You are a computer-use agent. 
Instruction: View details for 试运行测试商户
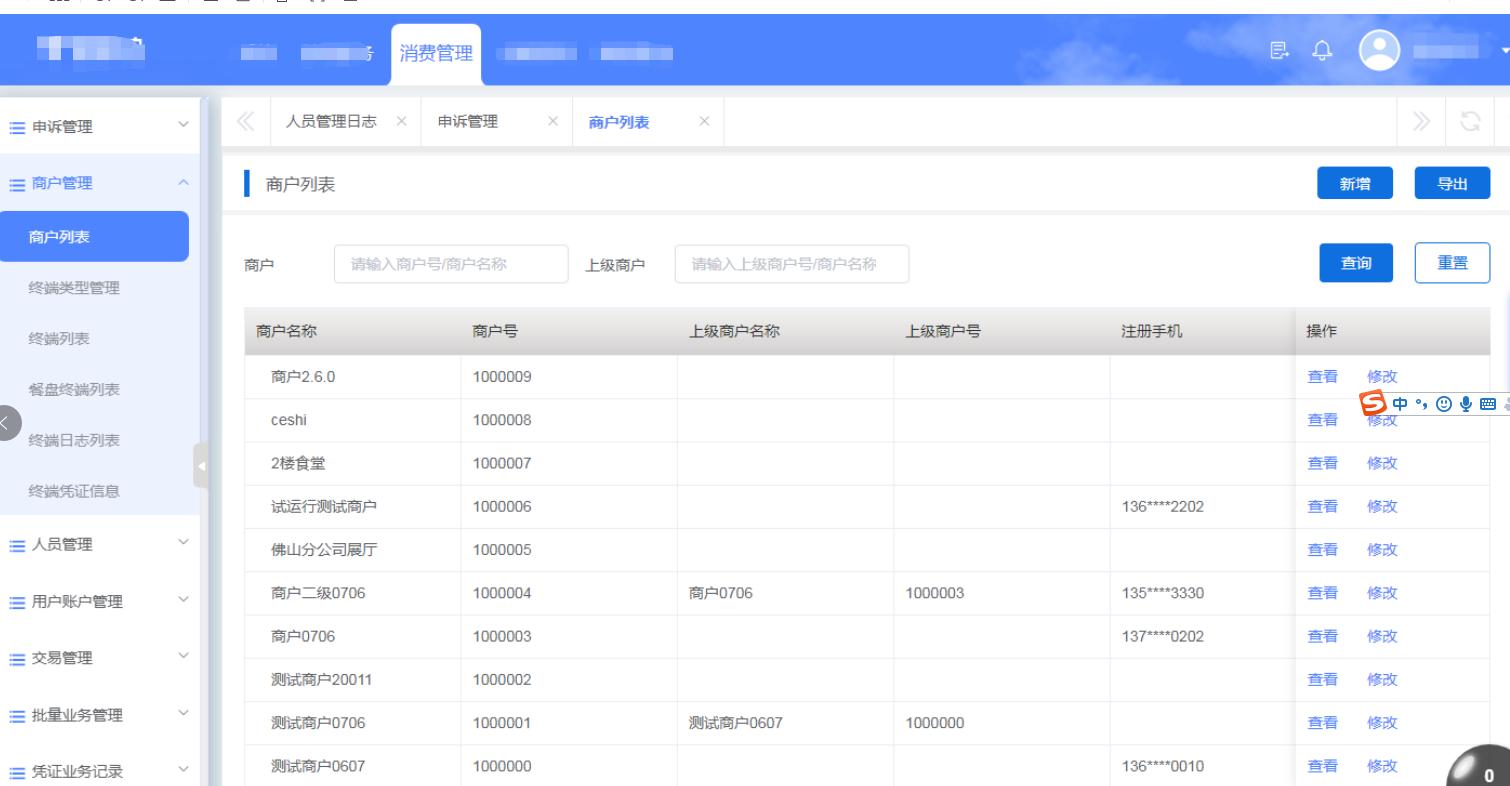[x=1322, y=506]
